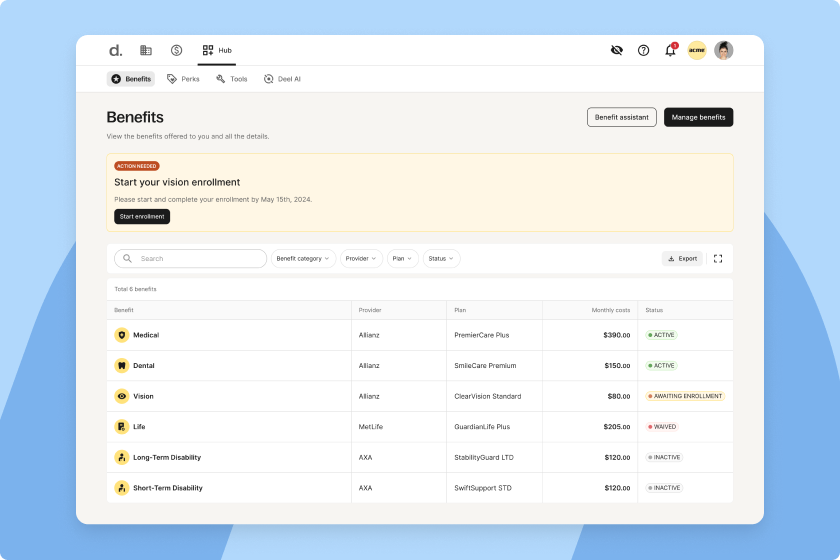The image size is (840, 560).
Task: Click the ACTION NEEDED badge
Action: point(137,166)
